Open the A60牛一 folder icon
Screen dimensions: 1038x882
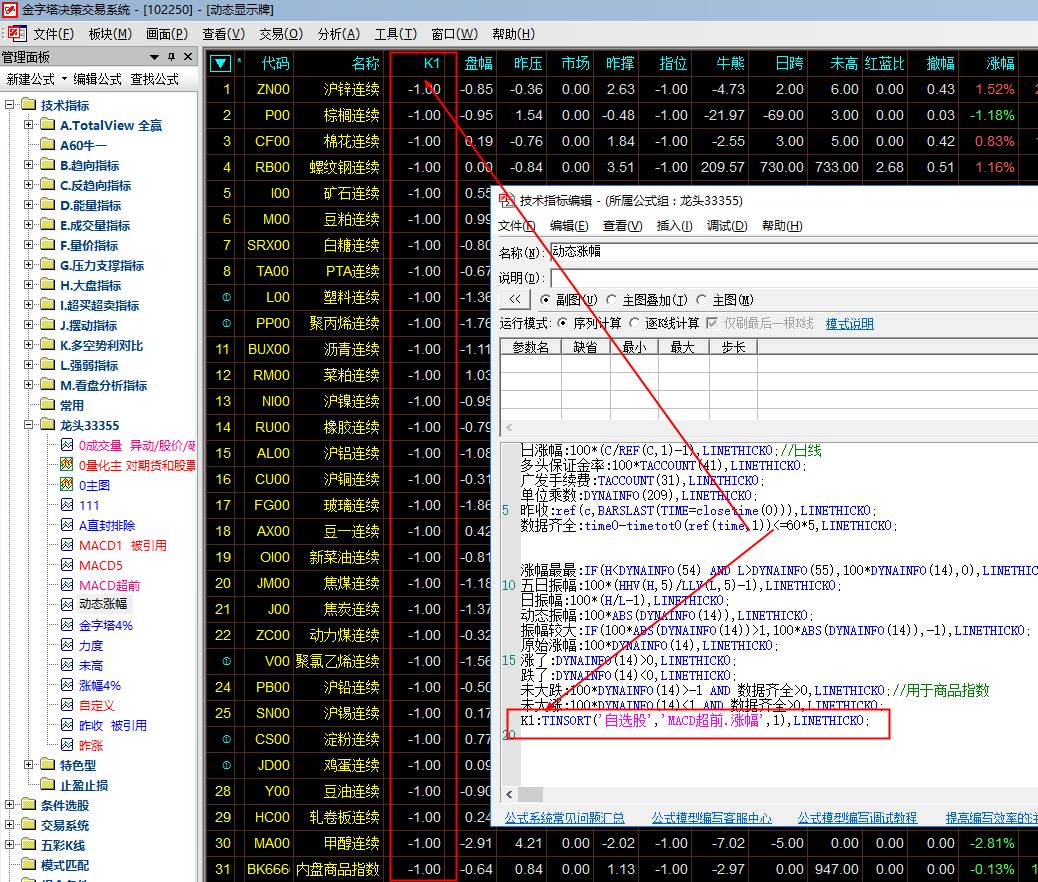pyautogui.click(x=47, y=144)
